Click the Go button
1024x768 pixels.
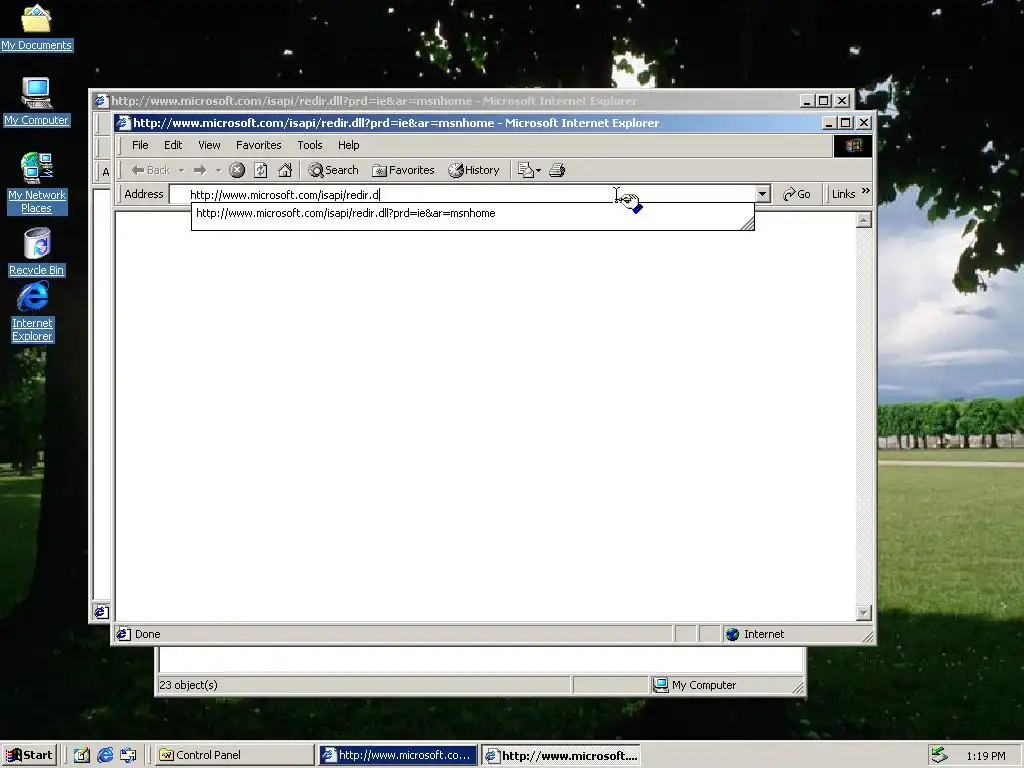797,194
